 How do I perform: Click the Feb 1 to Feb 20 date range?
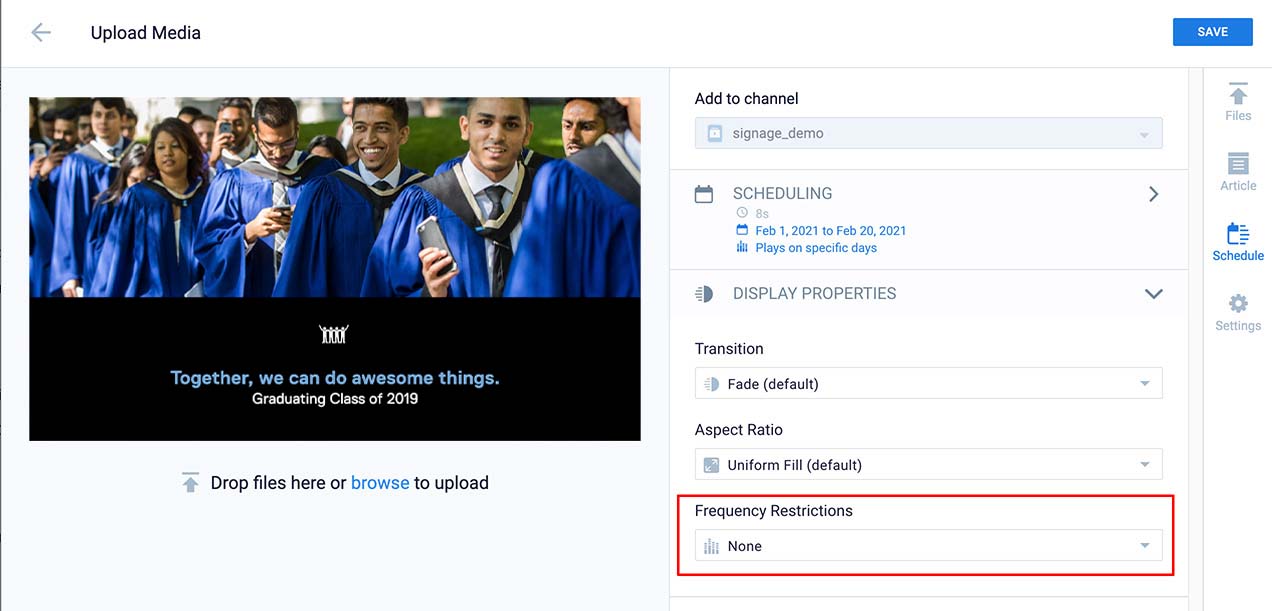830,231
